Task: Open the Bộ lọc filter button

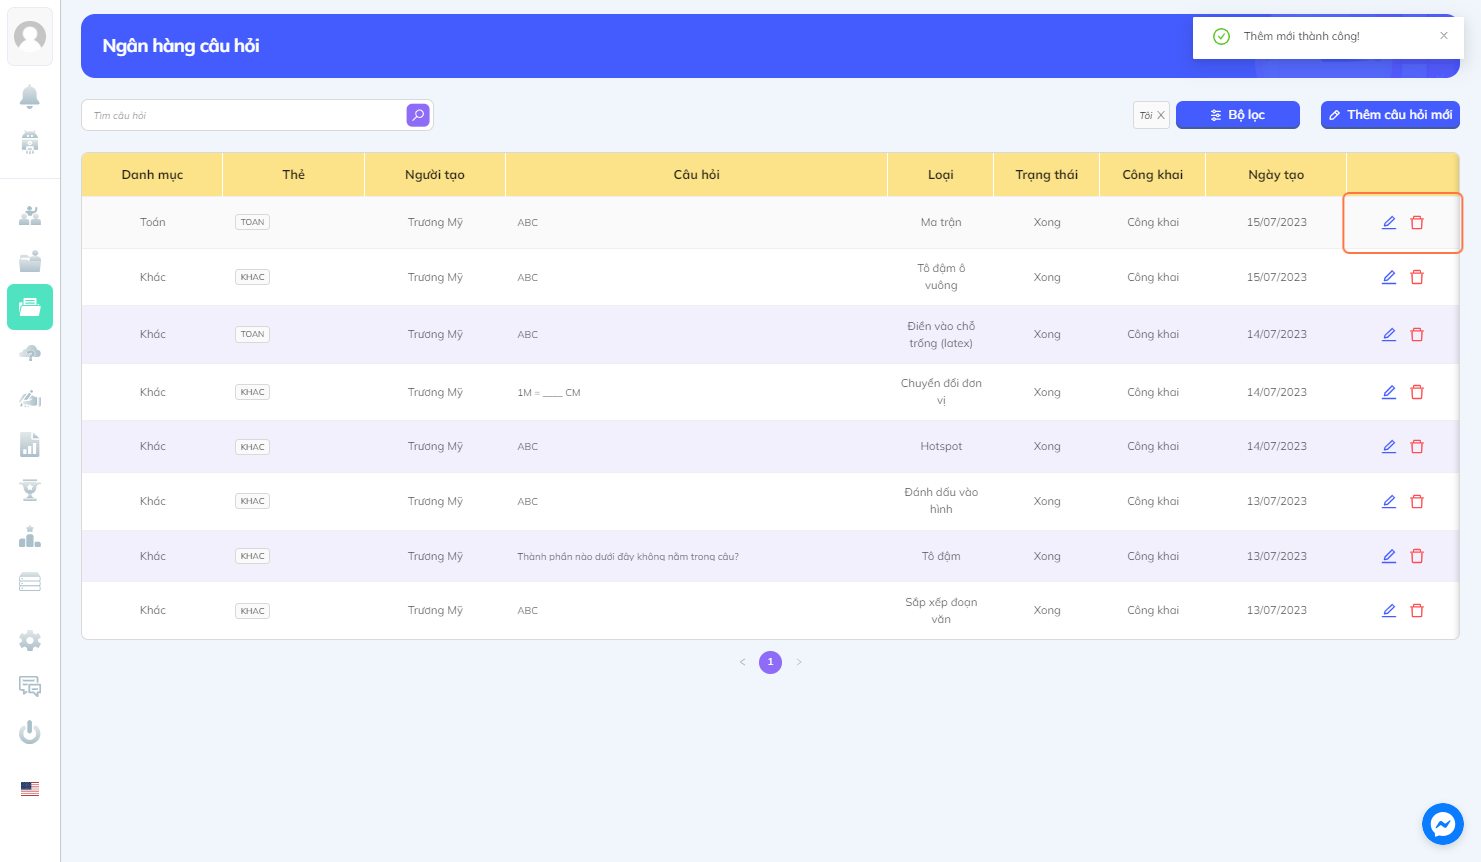Action: pos(1238,115)
